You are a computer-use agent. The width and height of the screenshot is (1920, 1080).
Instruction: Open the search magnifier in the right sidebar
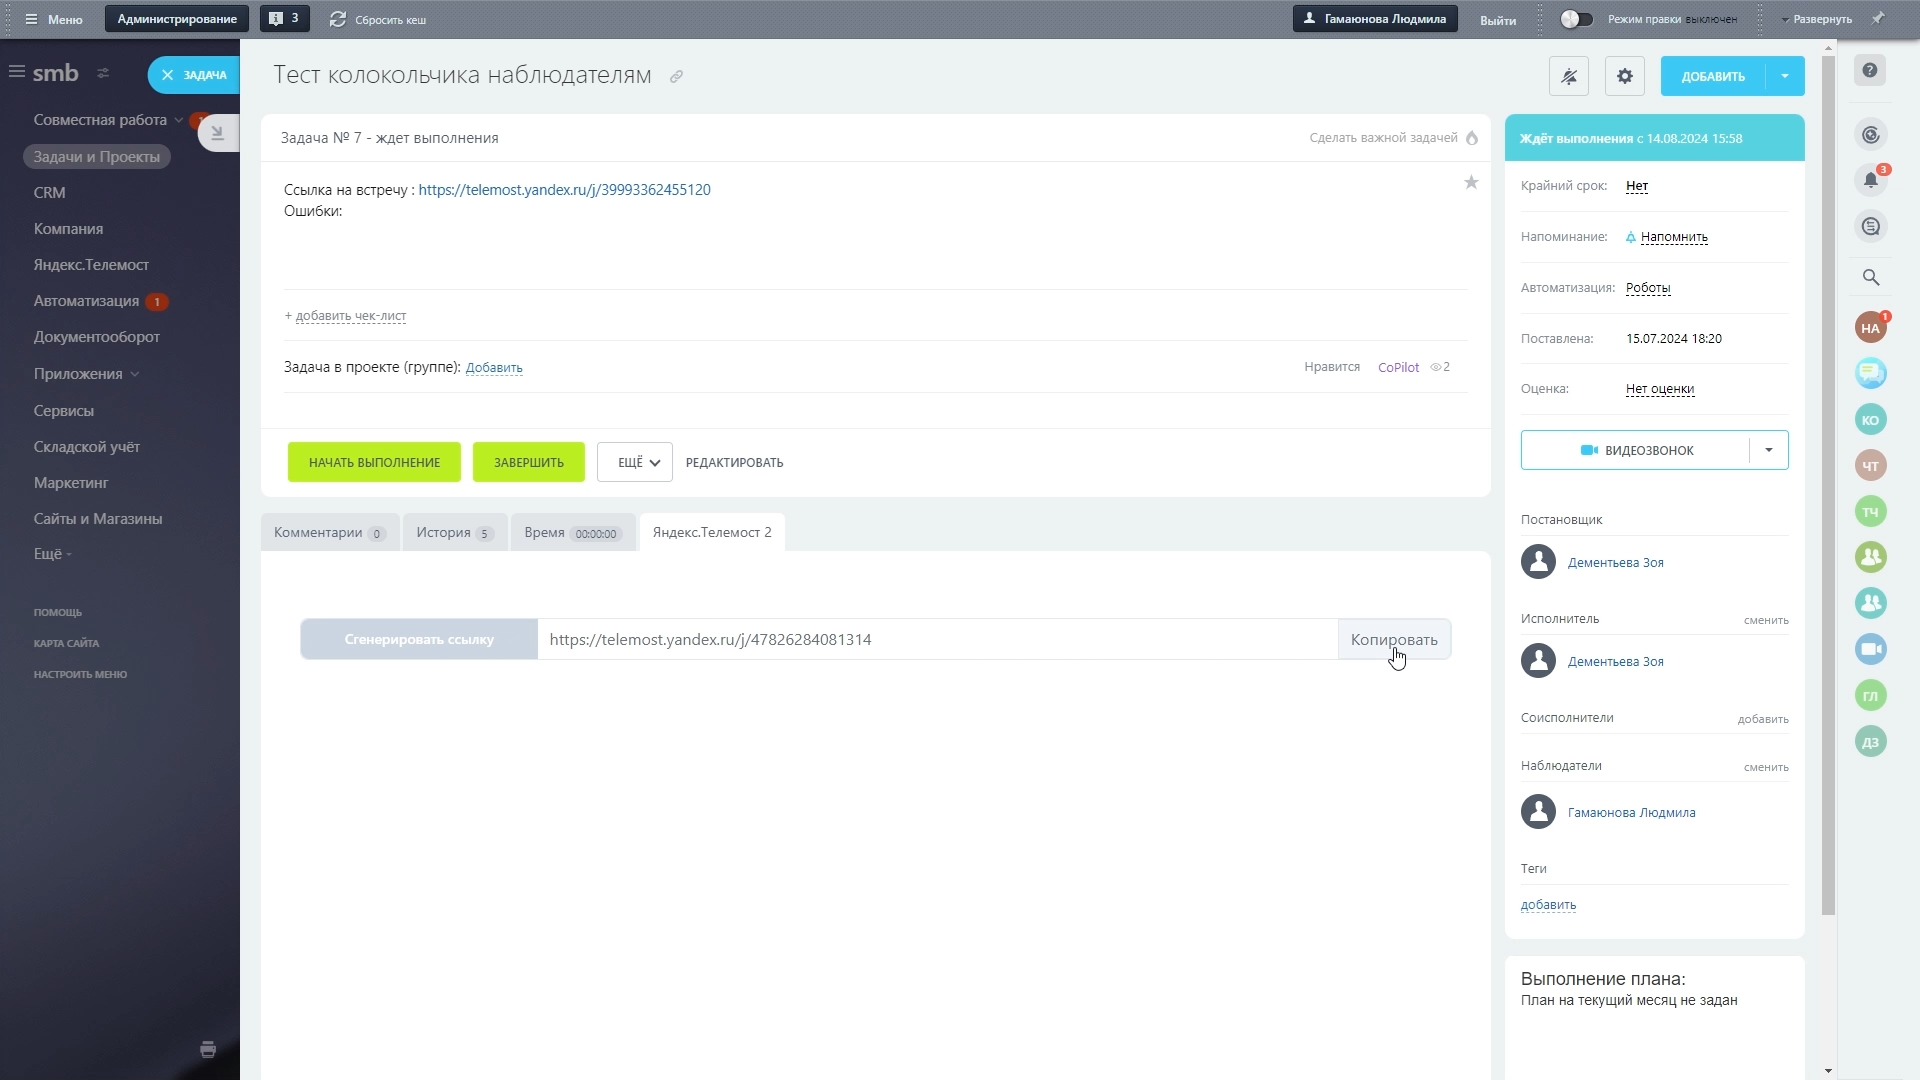tap(1870, 278)
